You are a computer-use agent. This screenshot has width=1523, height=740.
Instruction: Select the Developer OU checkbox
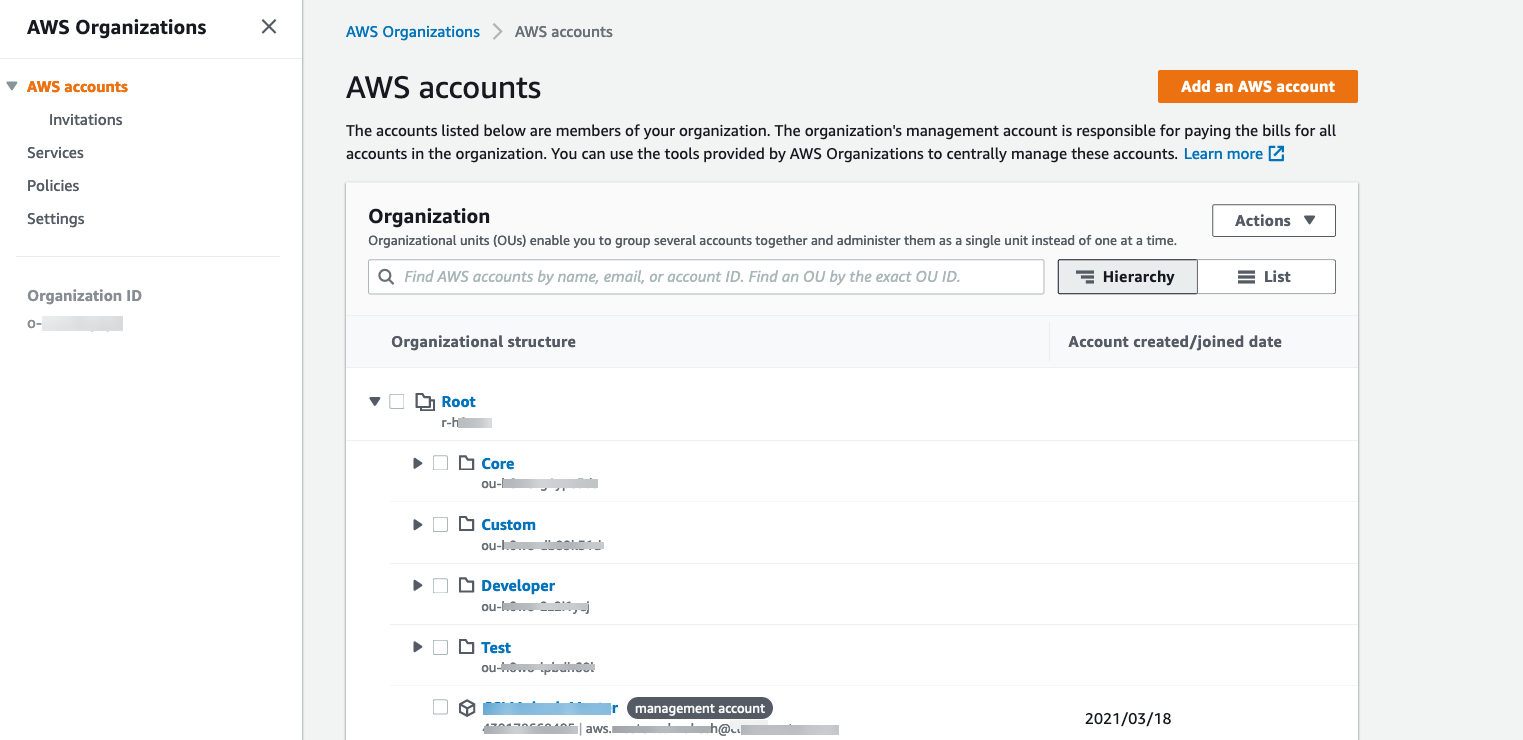(x=440, y=585)
